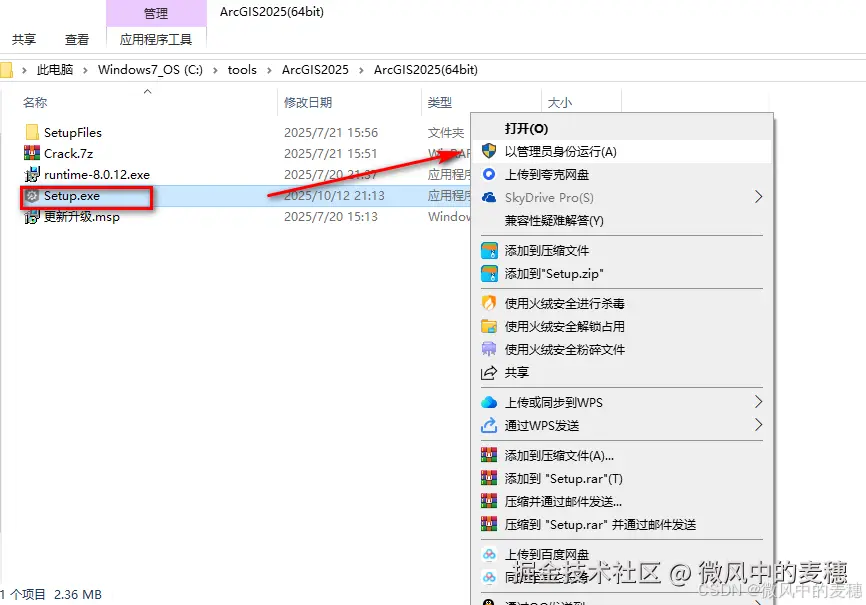866x605 pixels.
Task: Click the folder icon in address bar
Action: [x=6, y=70]
